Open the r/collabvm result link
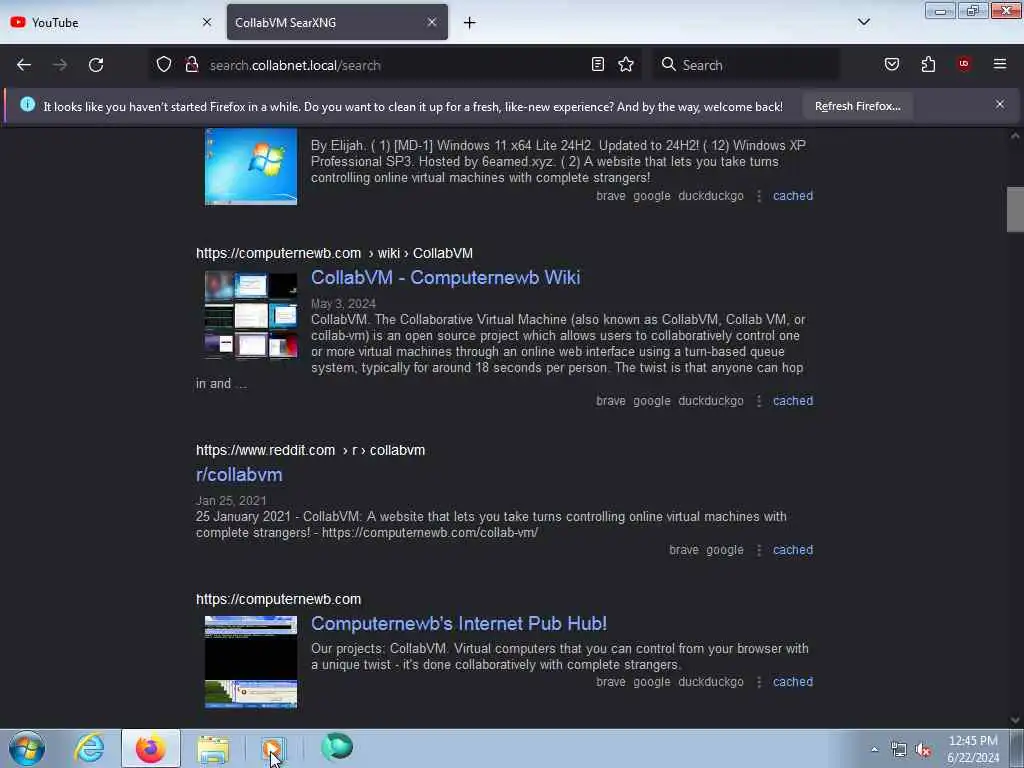Image resolution: width=1024 pixels, height=768 pixels. 239,475
